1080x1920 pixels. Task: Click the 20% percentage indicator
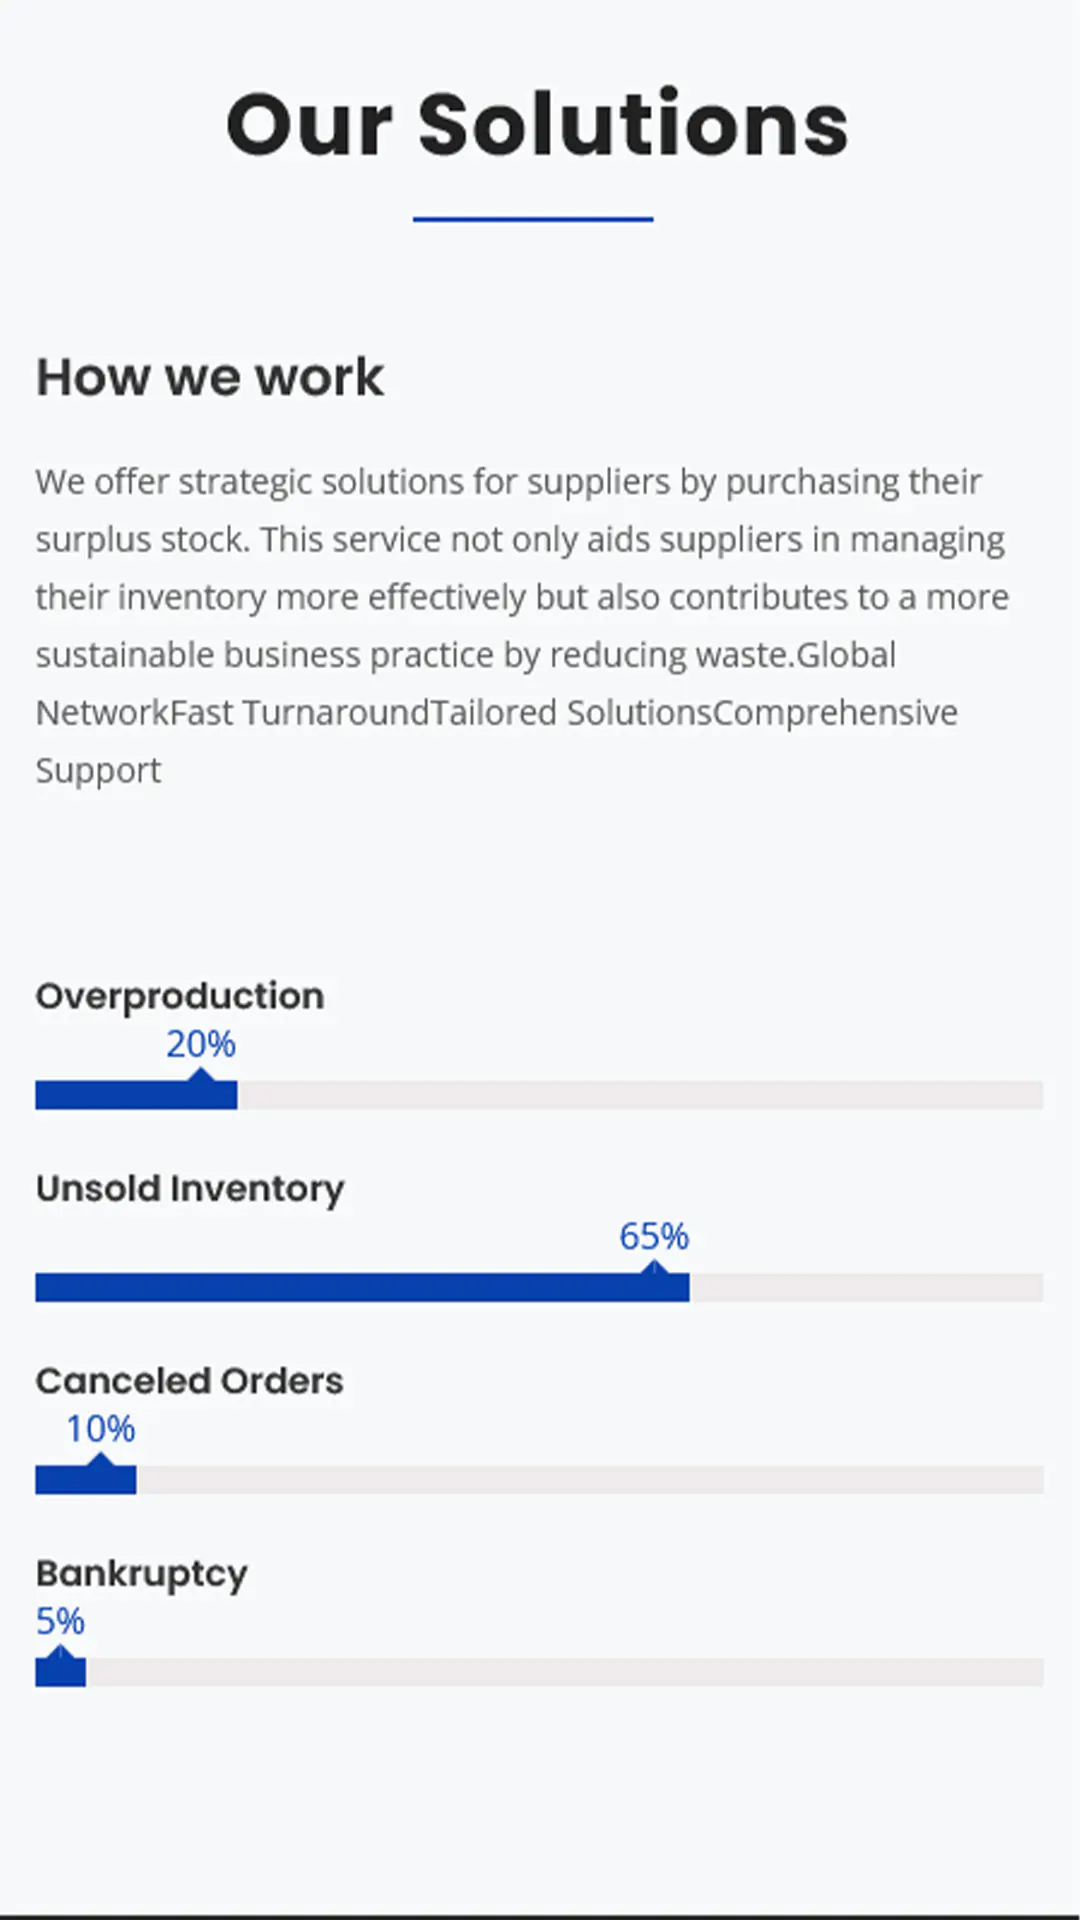201,1044
